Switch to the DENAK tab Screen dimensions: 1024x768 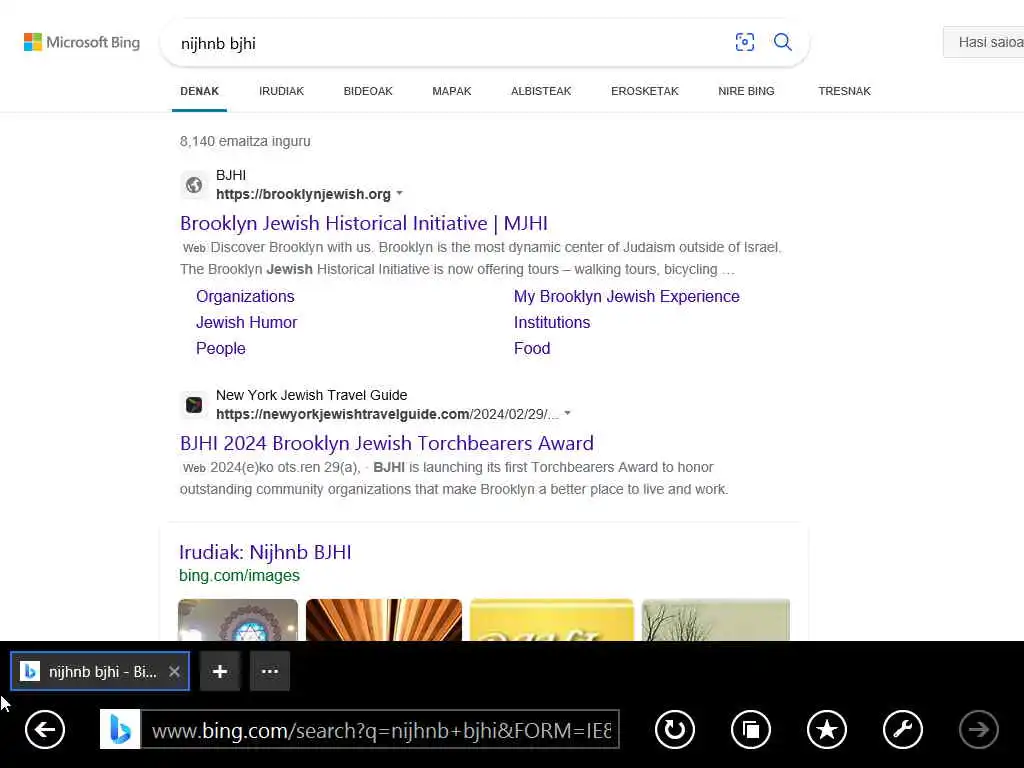click(199, 91)
